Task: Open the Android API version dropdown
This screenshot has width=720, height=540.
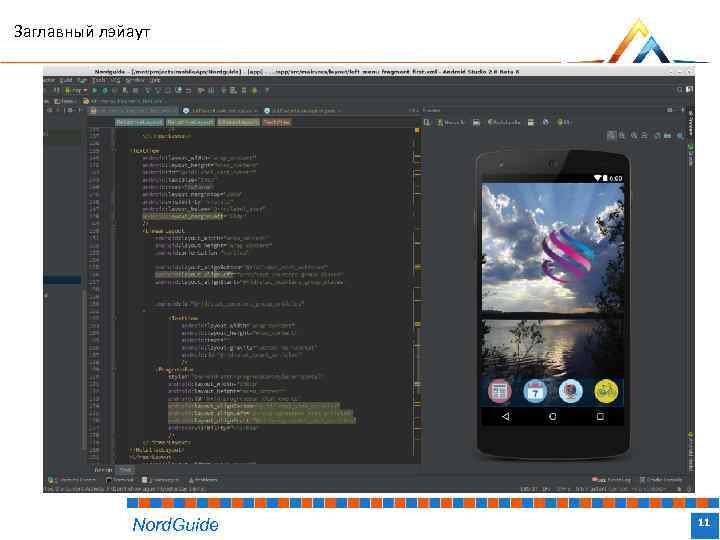Action: [564, 122]
